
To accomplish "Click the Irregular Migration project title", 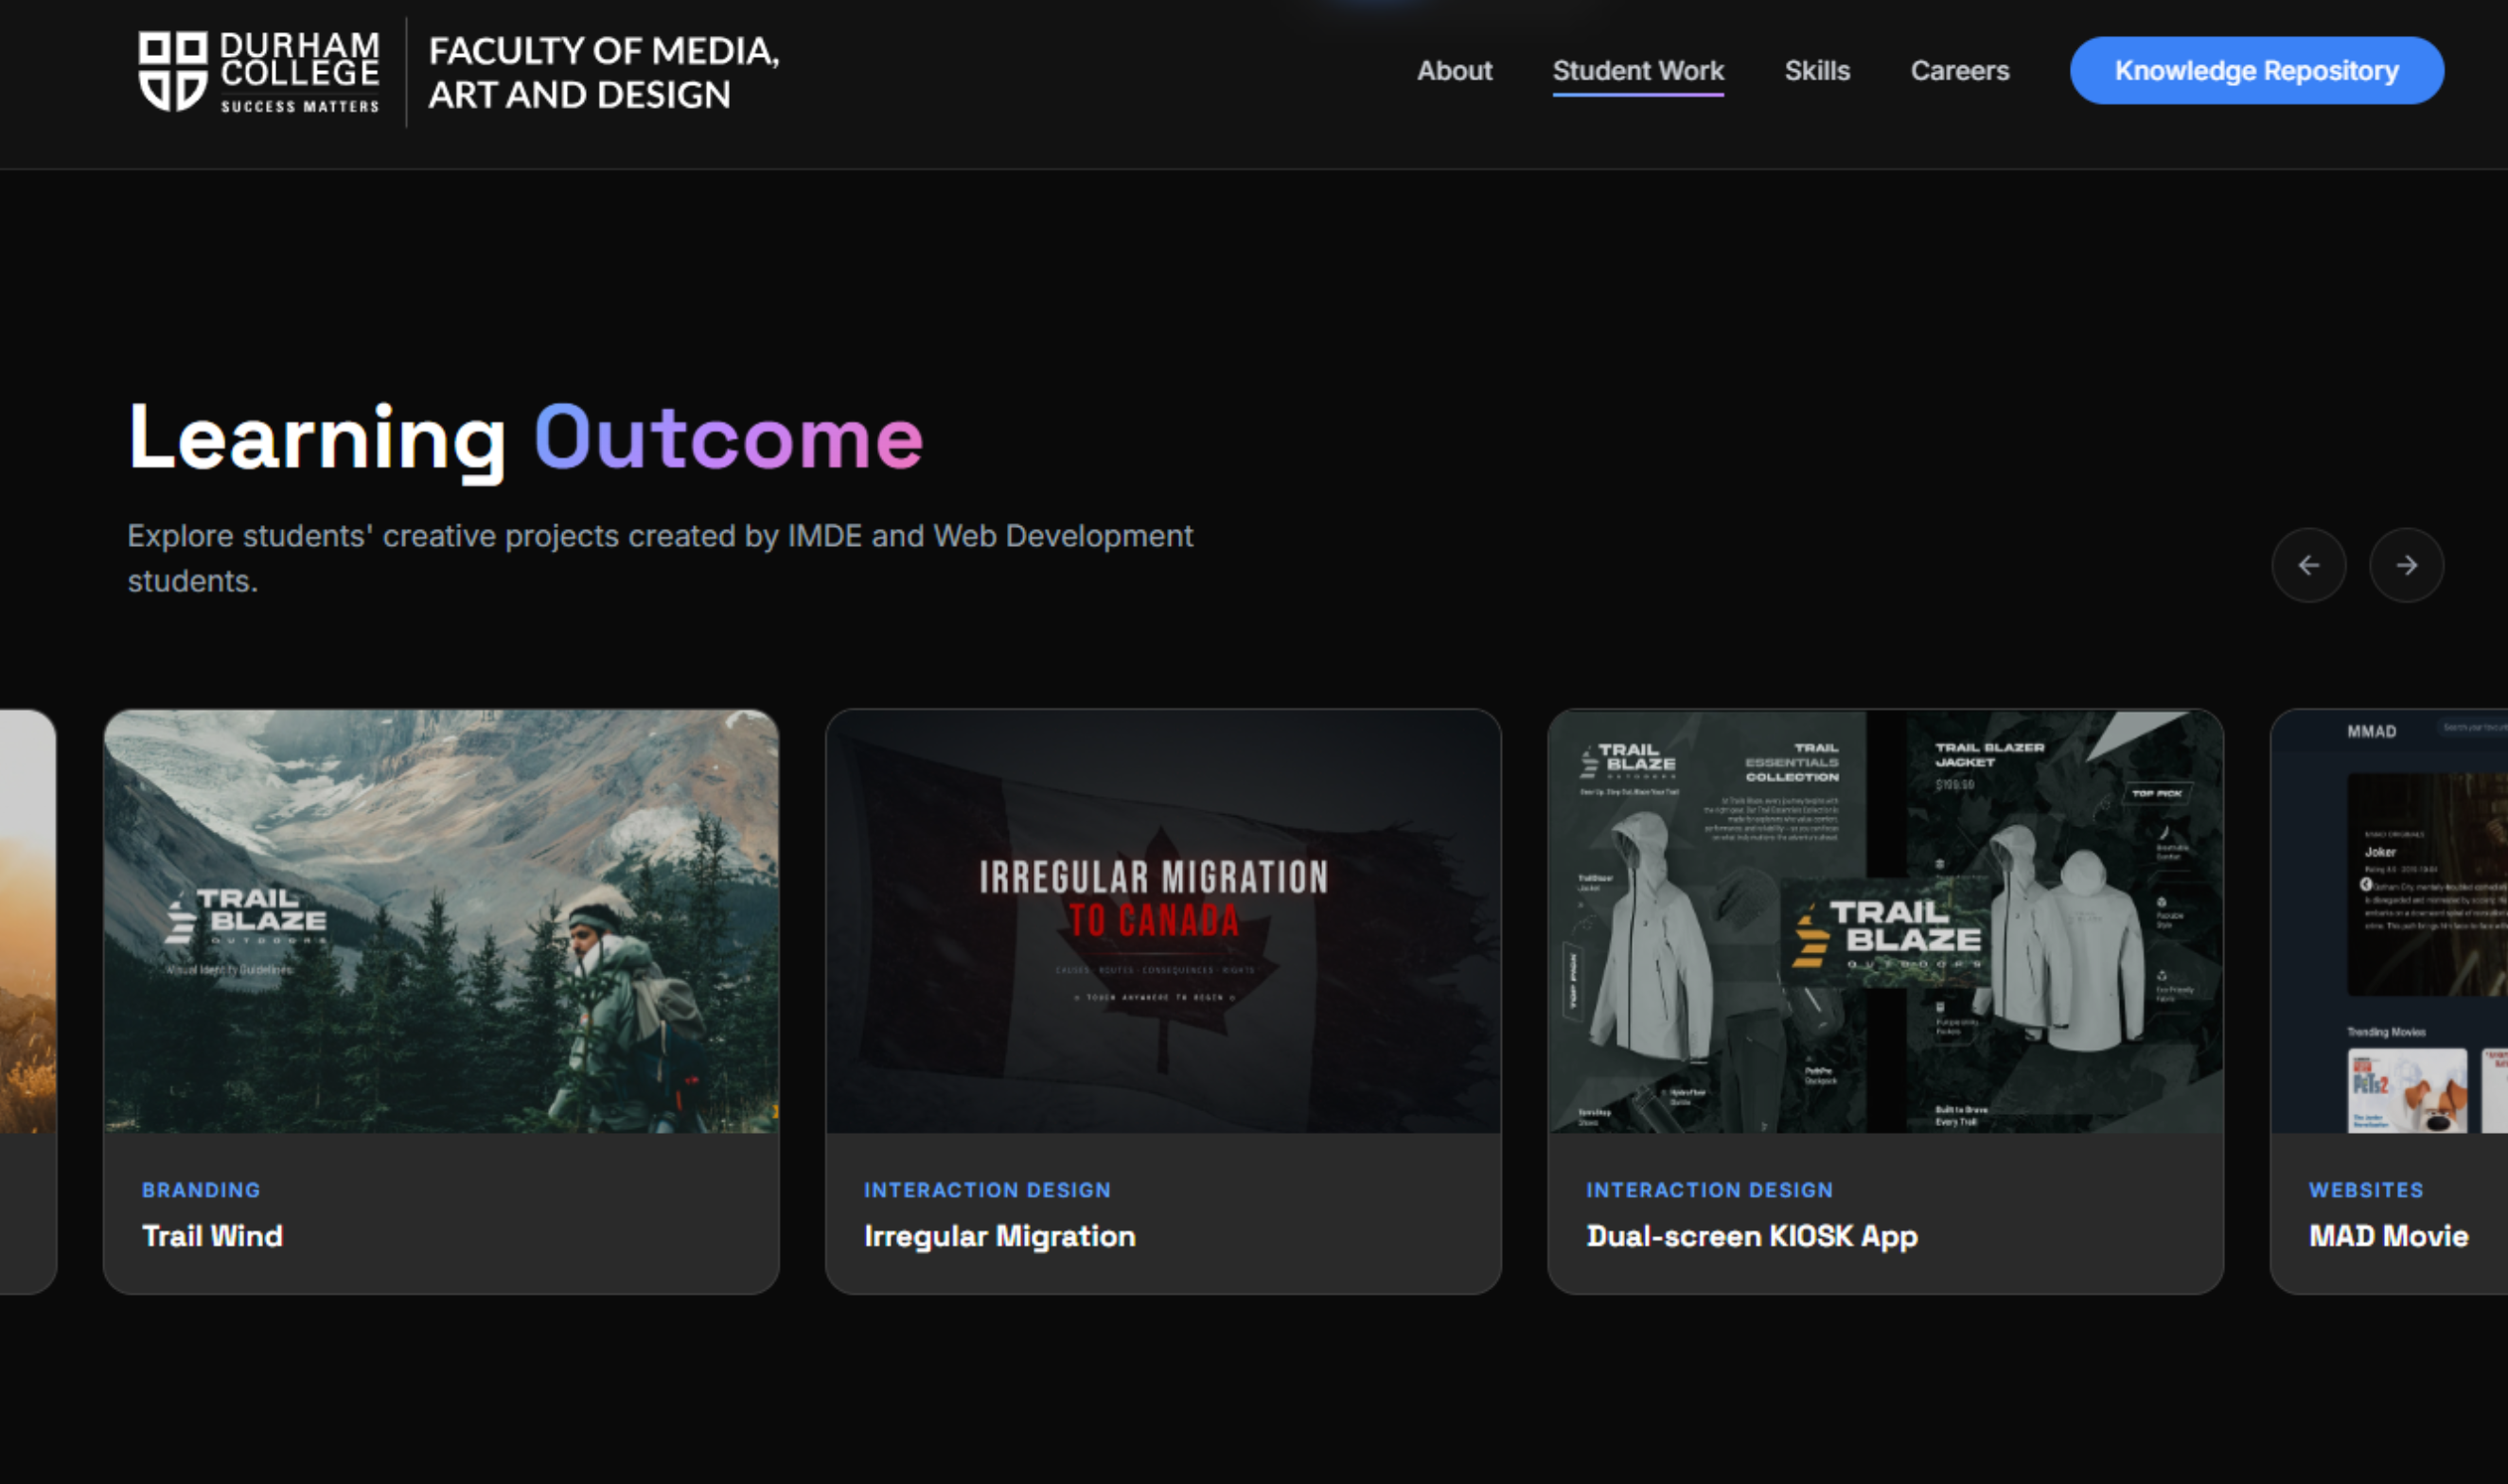I will coord(999,1236).
